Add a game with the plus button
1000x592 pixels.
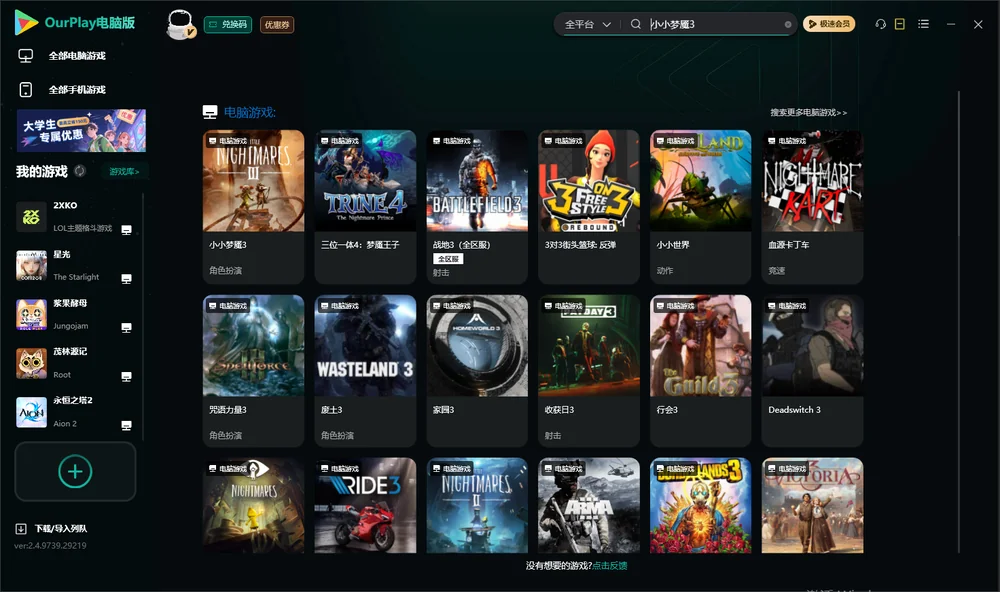(75, 472)
